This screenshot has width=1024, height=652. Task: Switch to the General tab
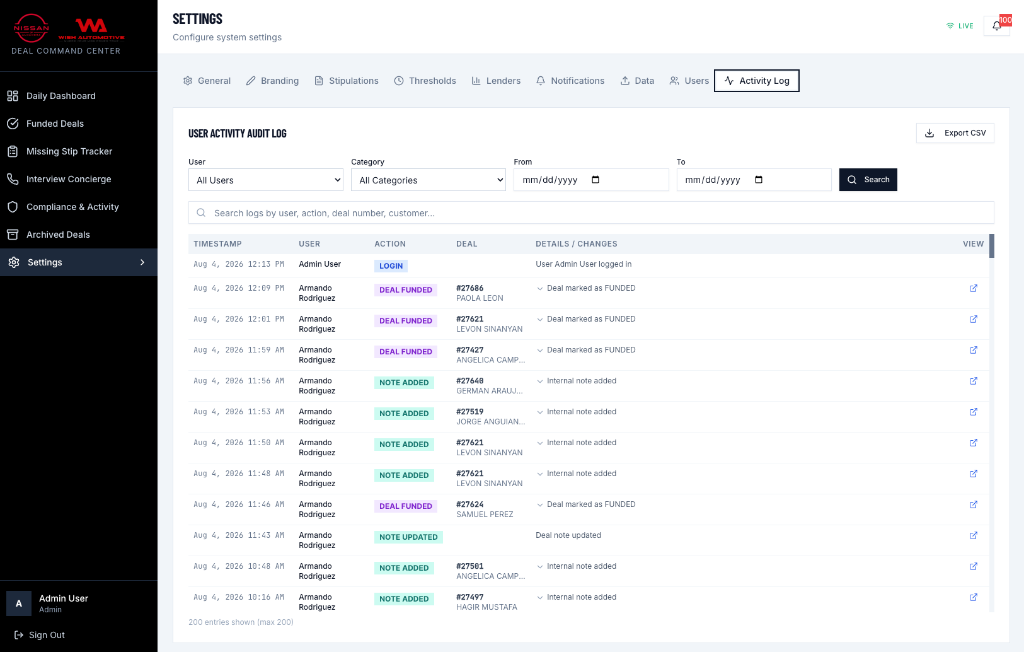coord(206,81)
